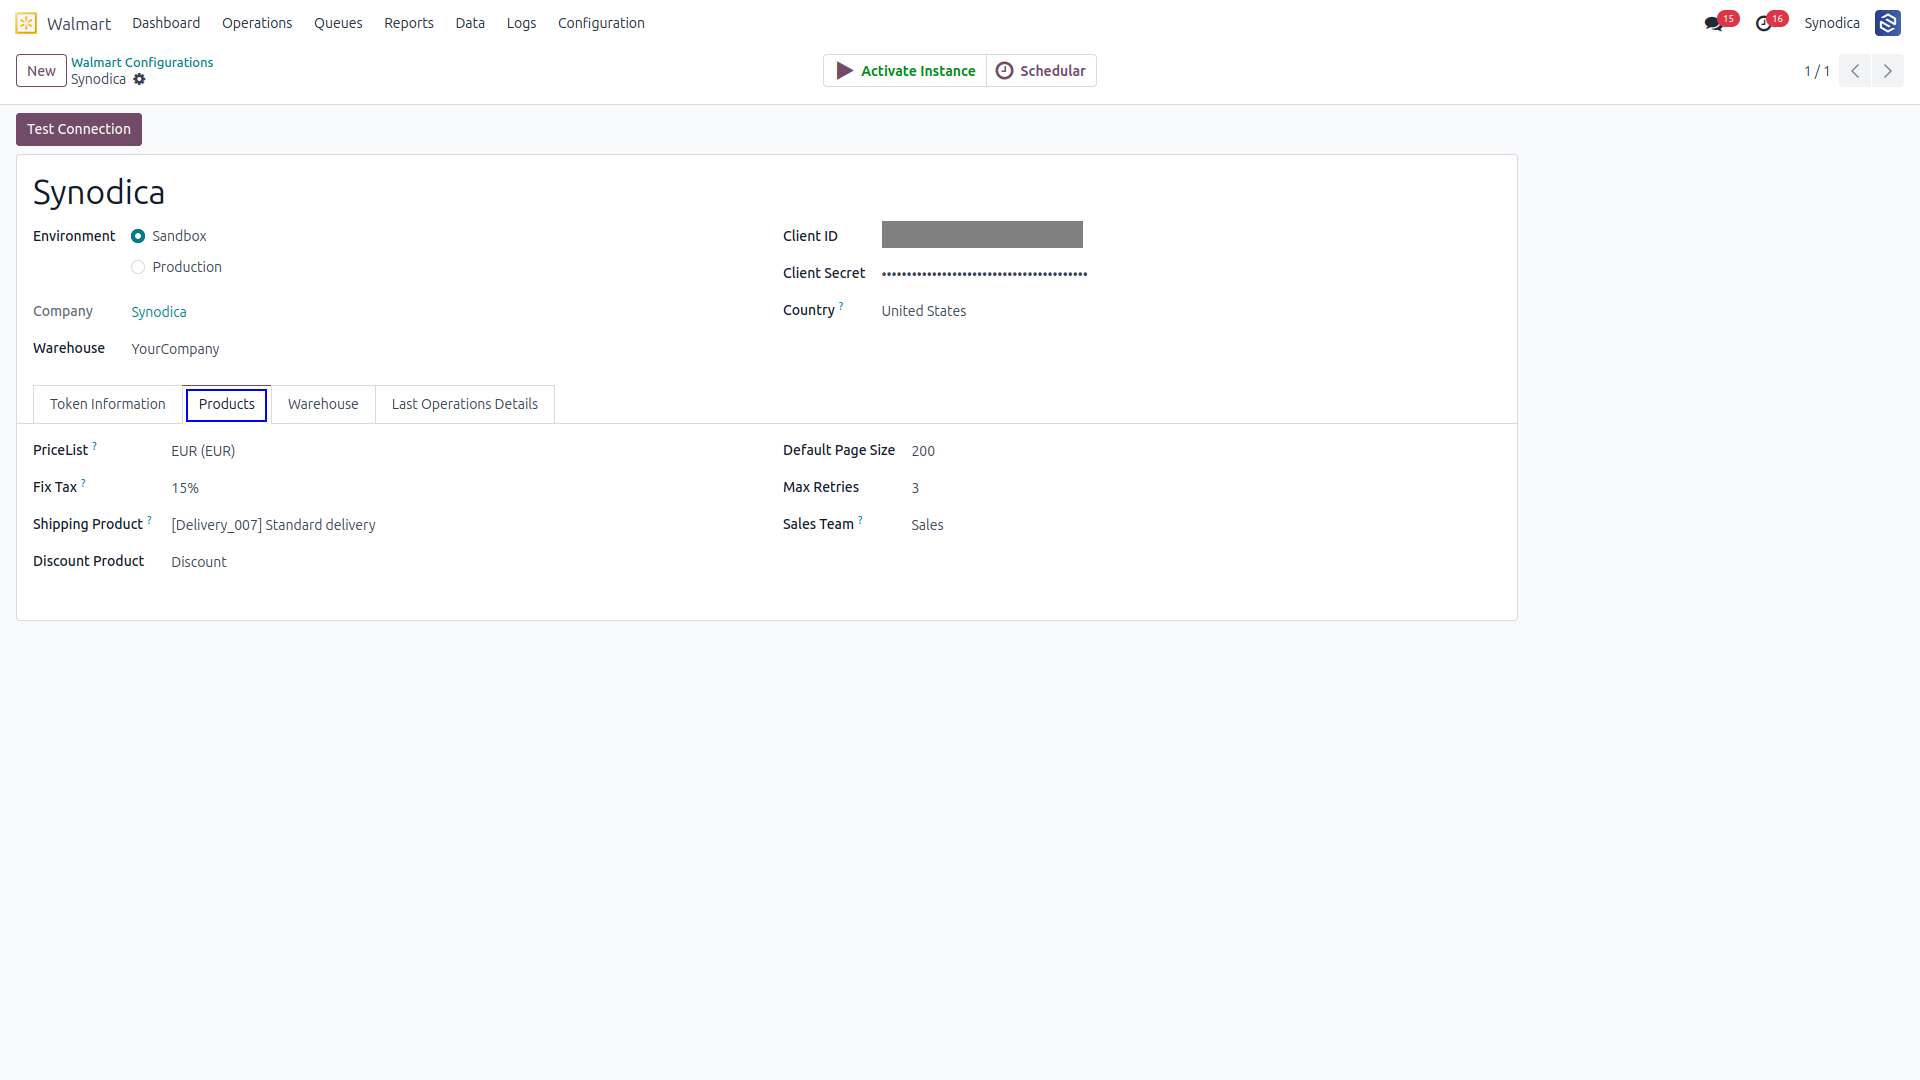The height and width of the screenshot is (1080, 1920).
Task: Open the Reports menu
Action: click(409, 23)
